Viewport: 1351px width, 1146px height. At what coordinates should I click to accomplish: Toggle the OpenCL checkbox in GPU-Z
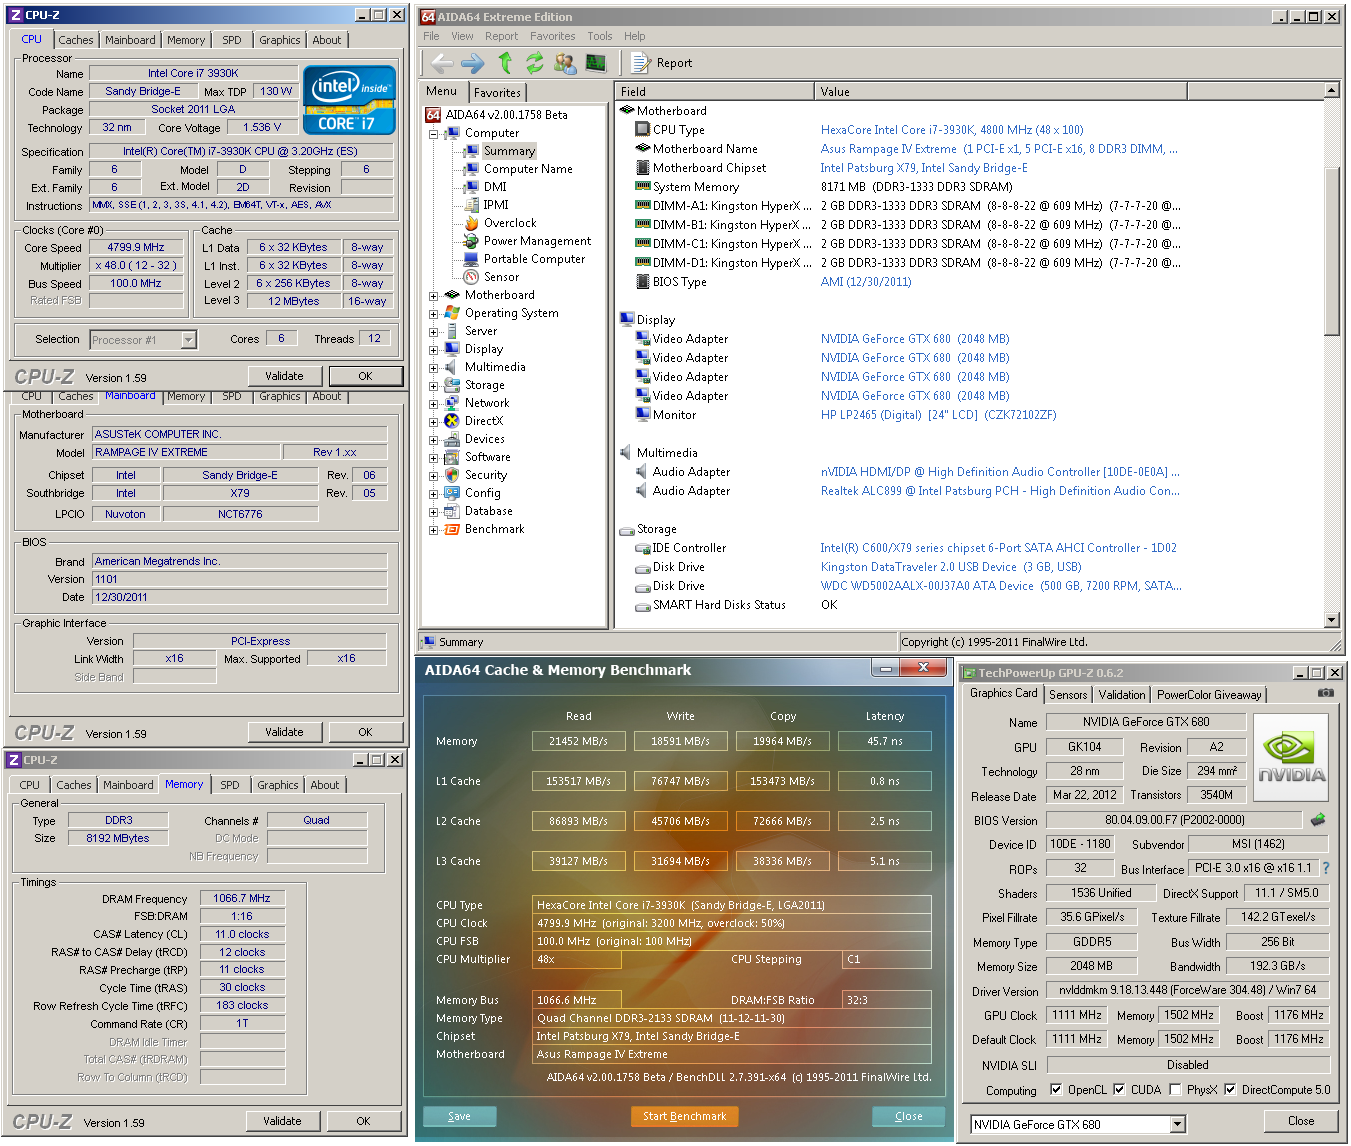point(1056,1089)
